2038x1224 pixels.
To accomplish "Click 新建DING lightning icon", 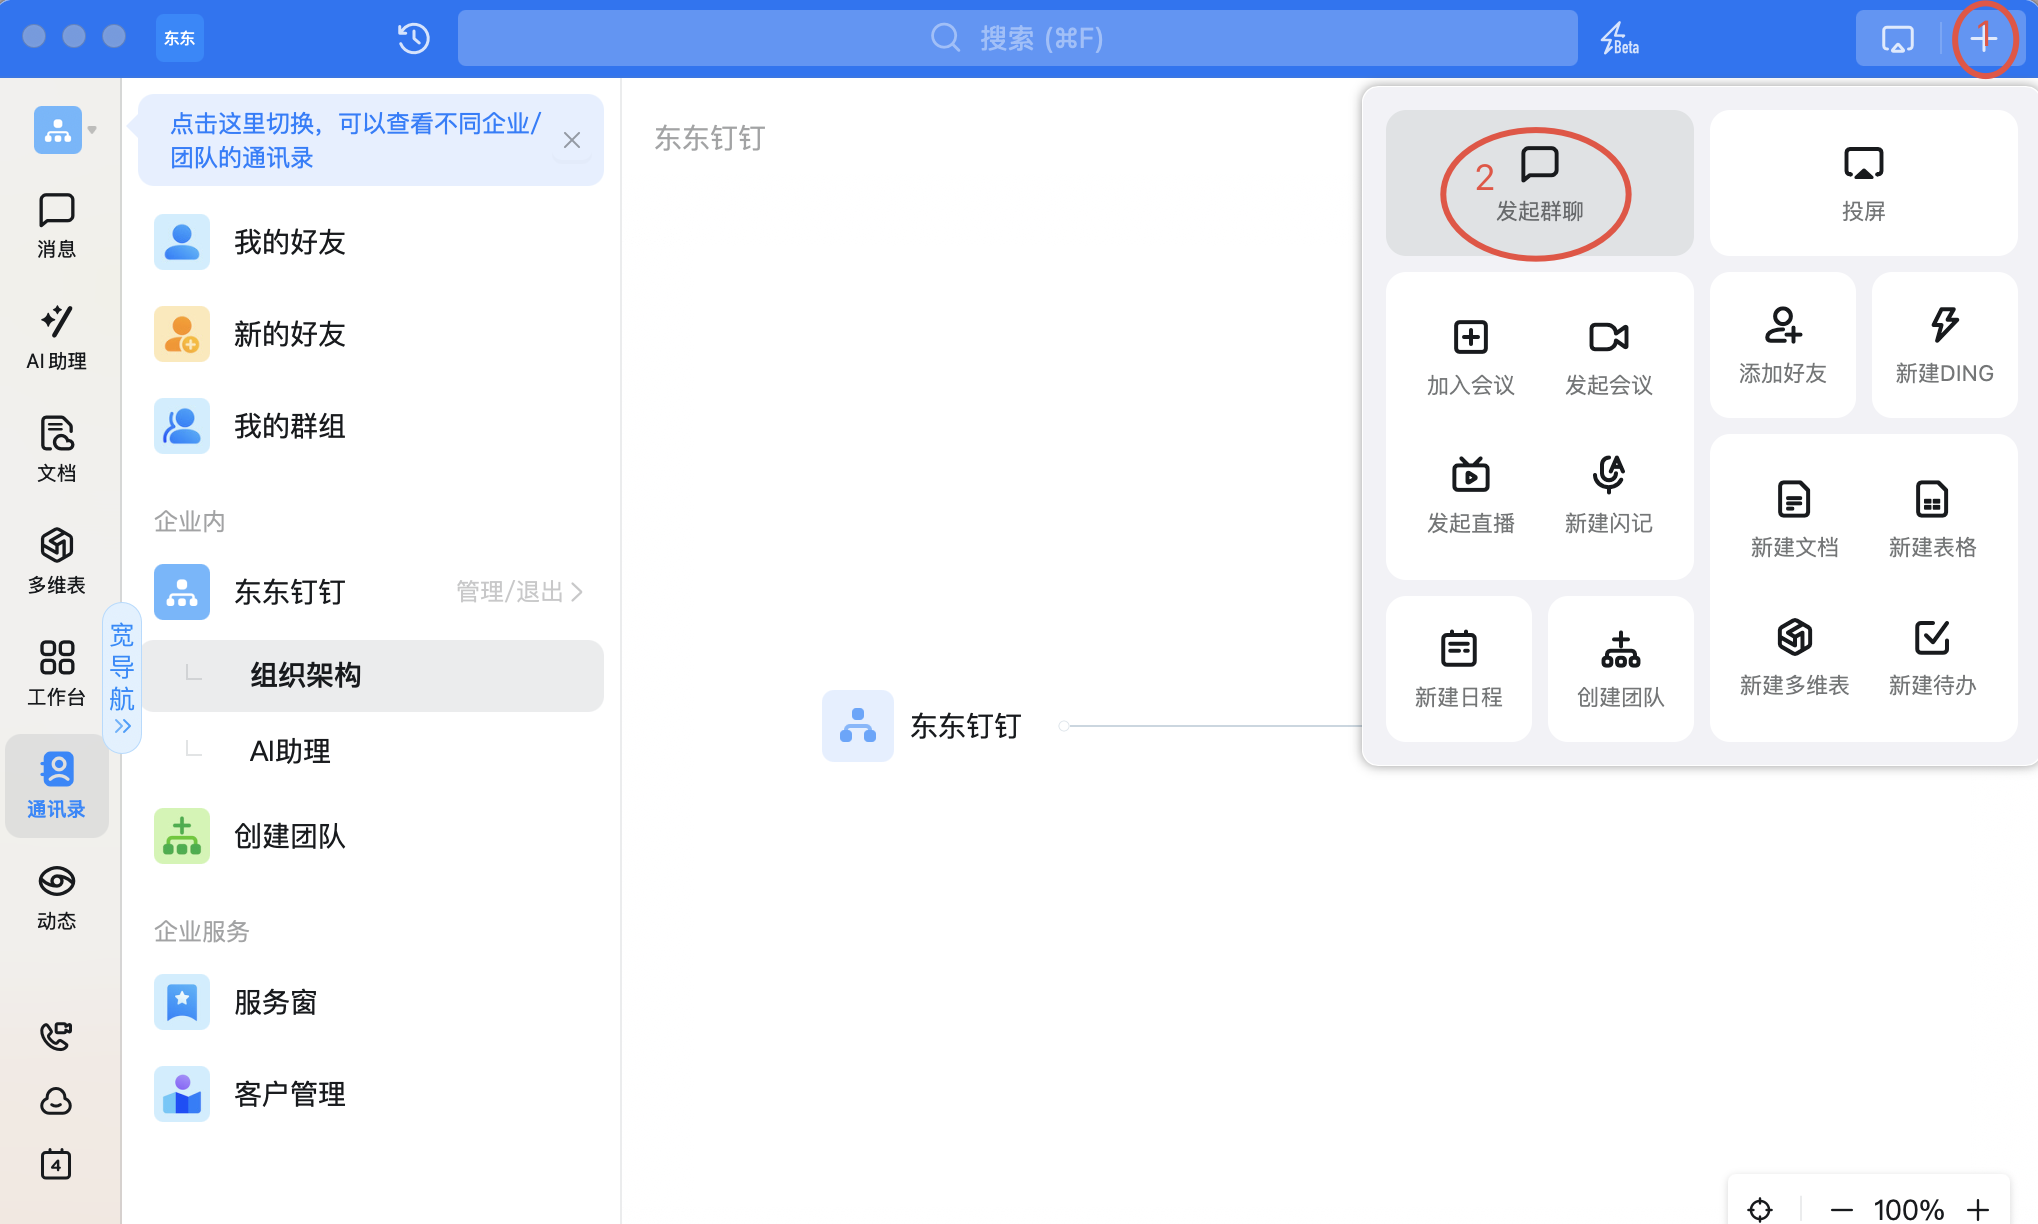I will (x=1944, y=325).
